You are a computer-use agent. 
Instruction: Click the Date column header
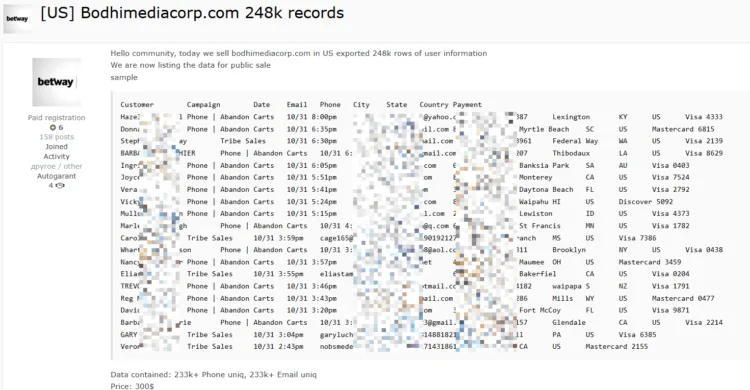(262, 105)
